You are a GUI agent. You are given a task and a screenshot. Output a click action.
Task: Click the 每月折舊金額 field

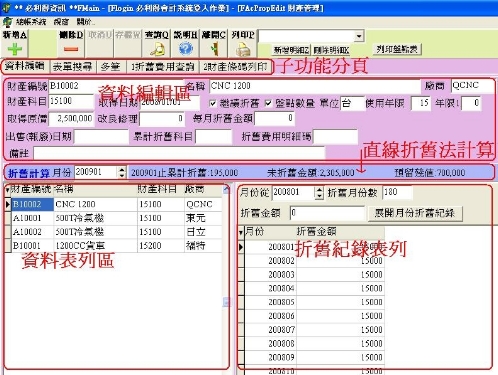coord(275,118)
